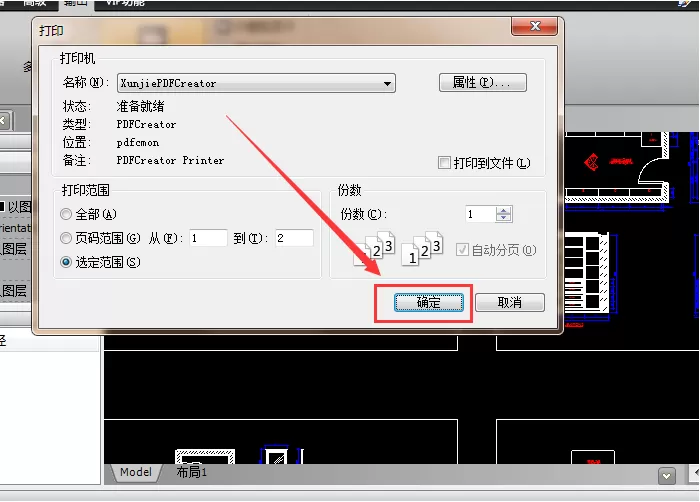Decrease copies with spinner down arrow
The image size is (700, 502).
(504, 218)
